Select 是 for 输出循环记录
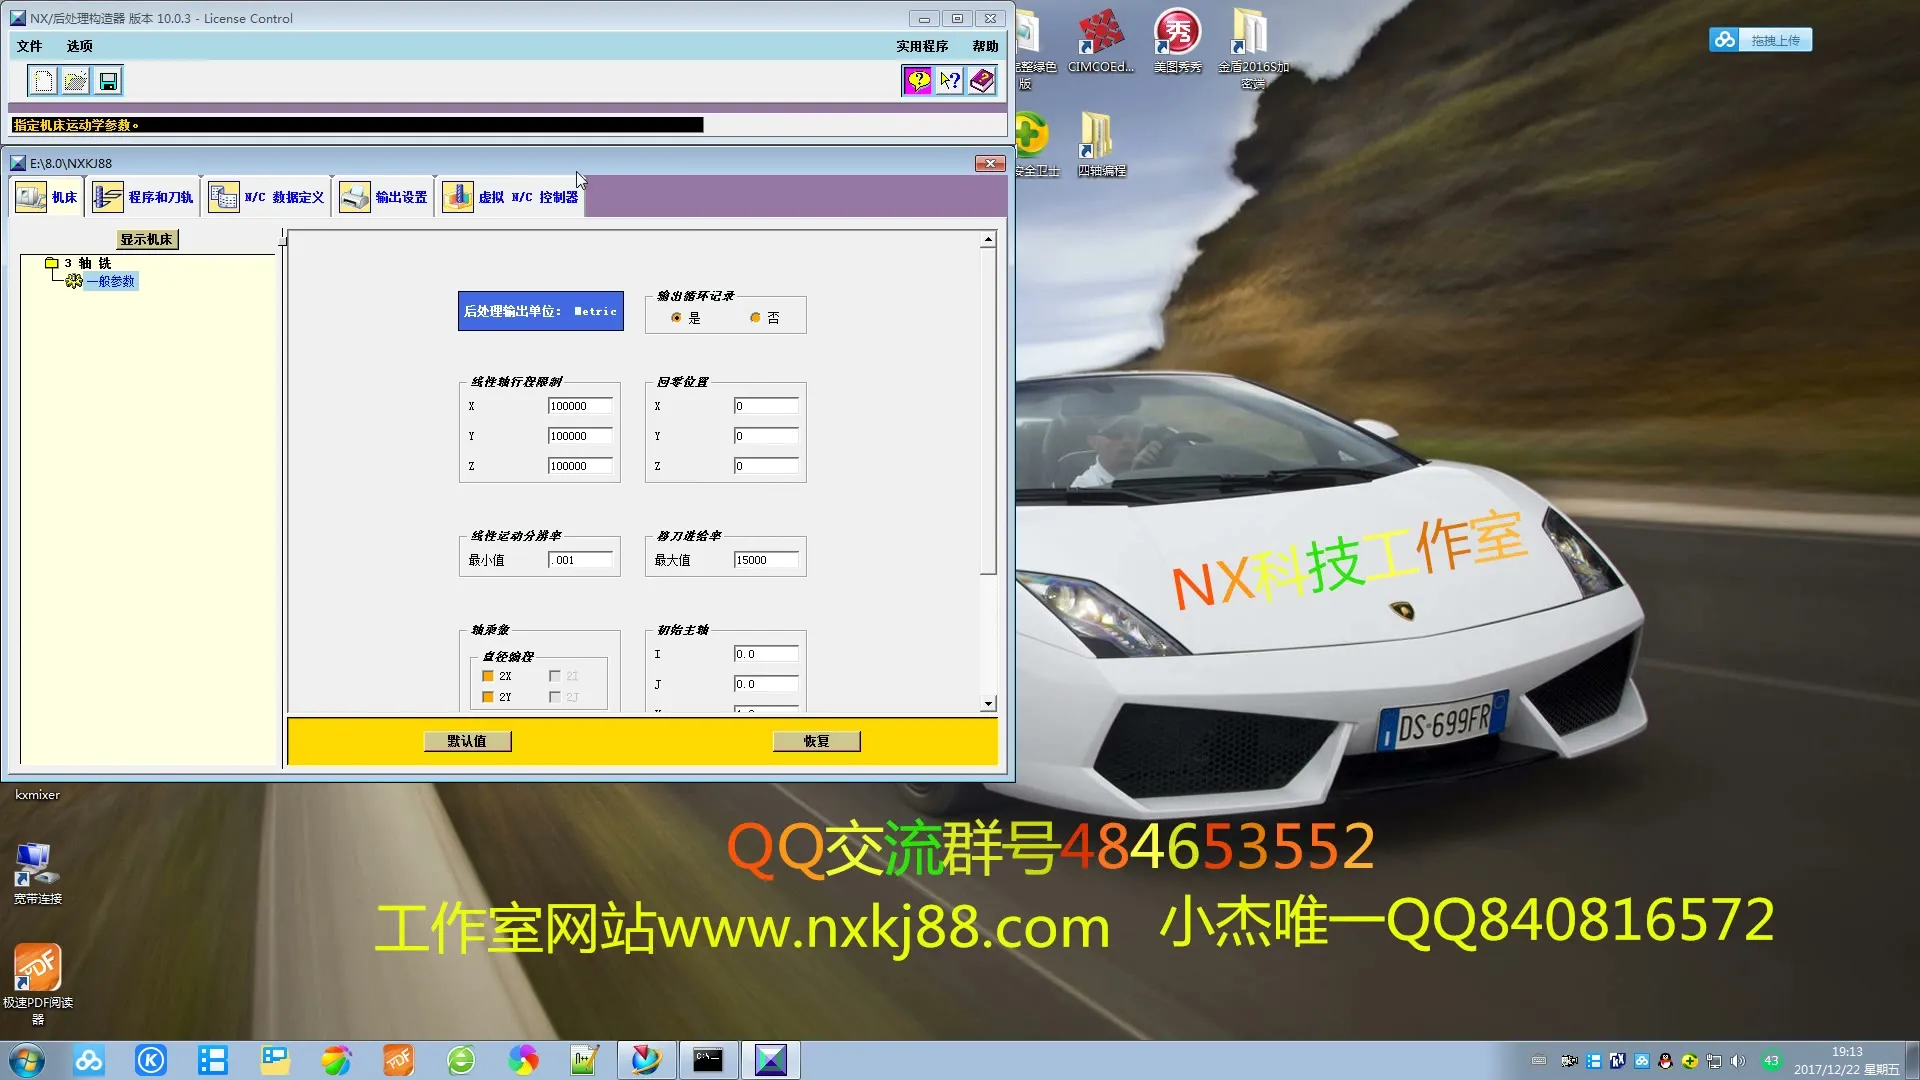The width and height of the screenshot is (1920, 1080). (677, 318)
